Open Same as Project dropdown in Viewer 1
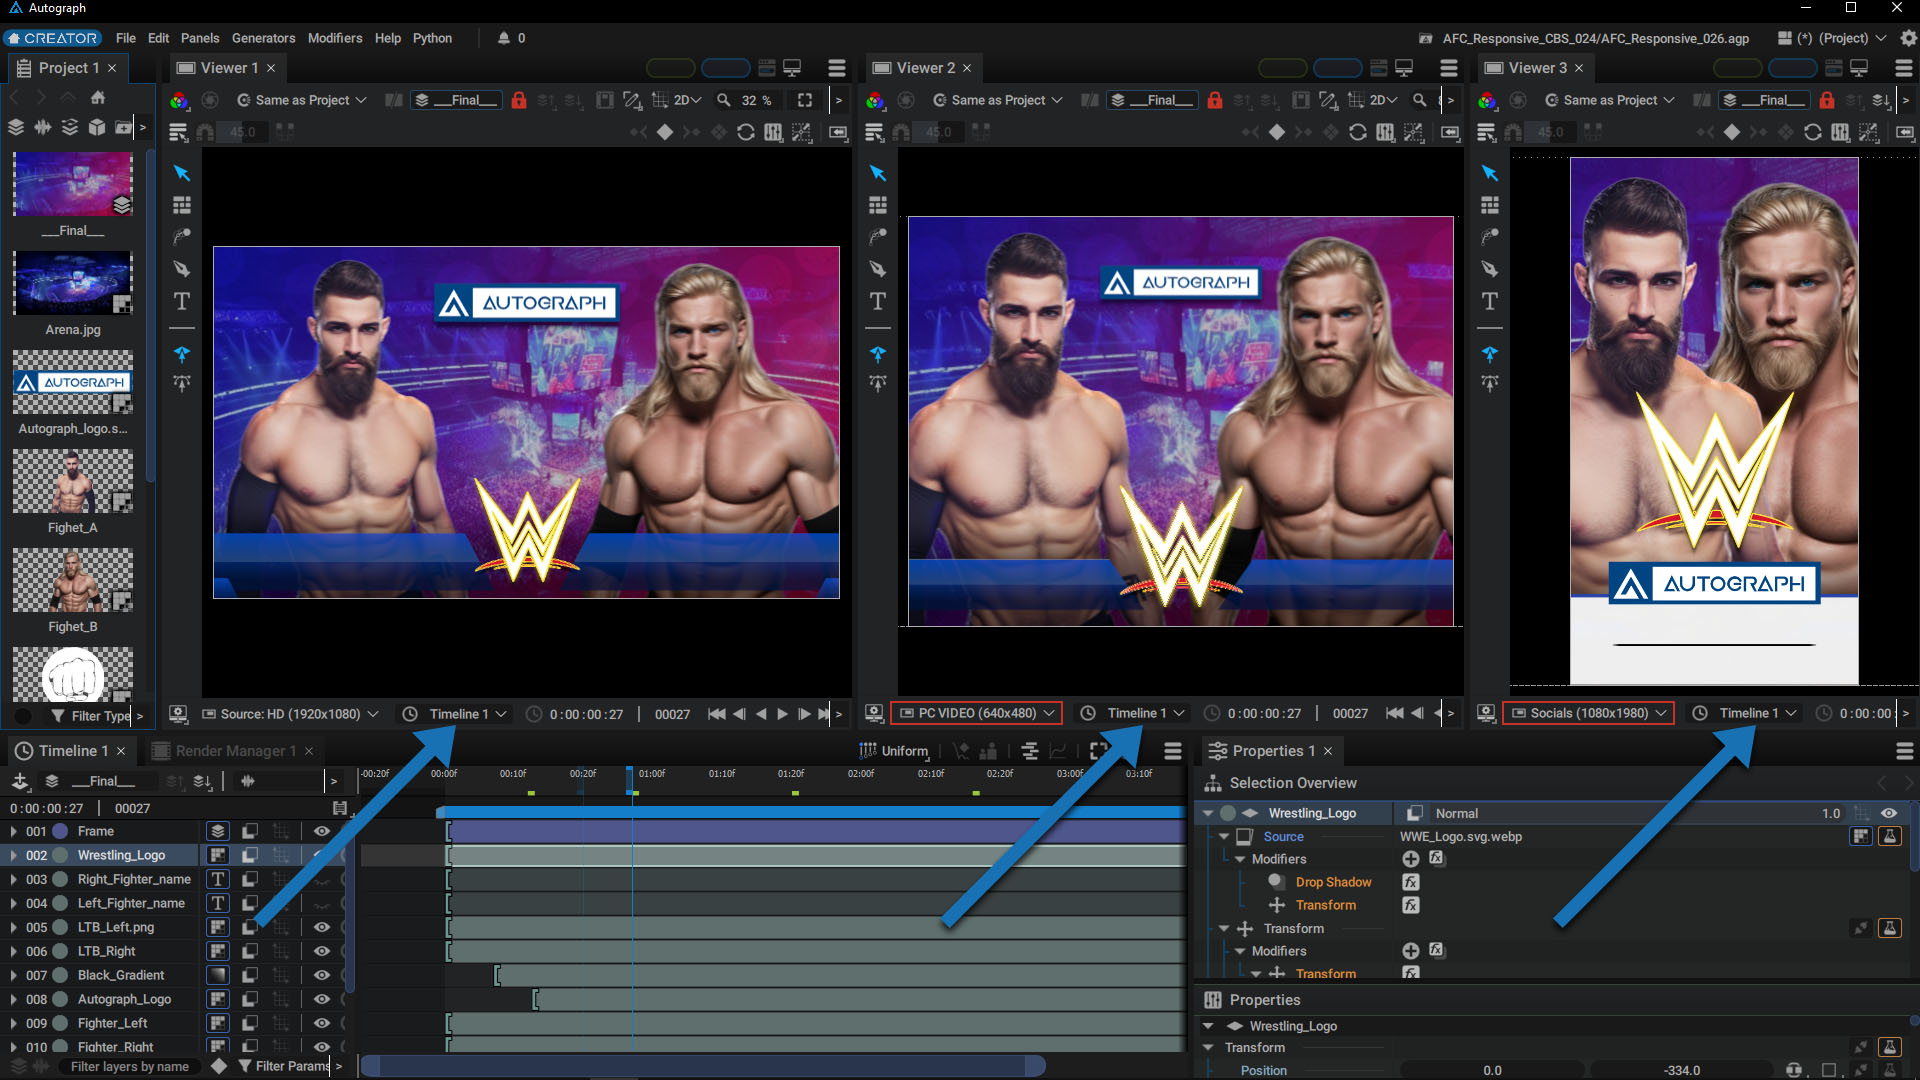The height and width of the screenshot is (1080, 1920). click(302, 100)
